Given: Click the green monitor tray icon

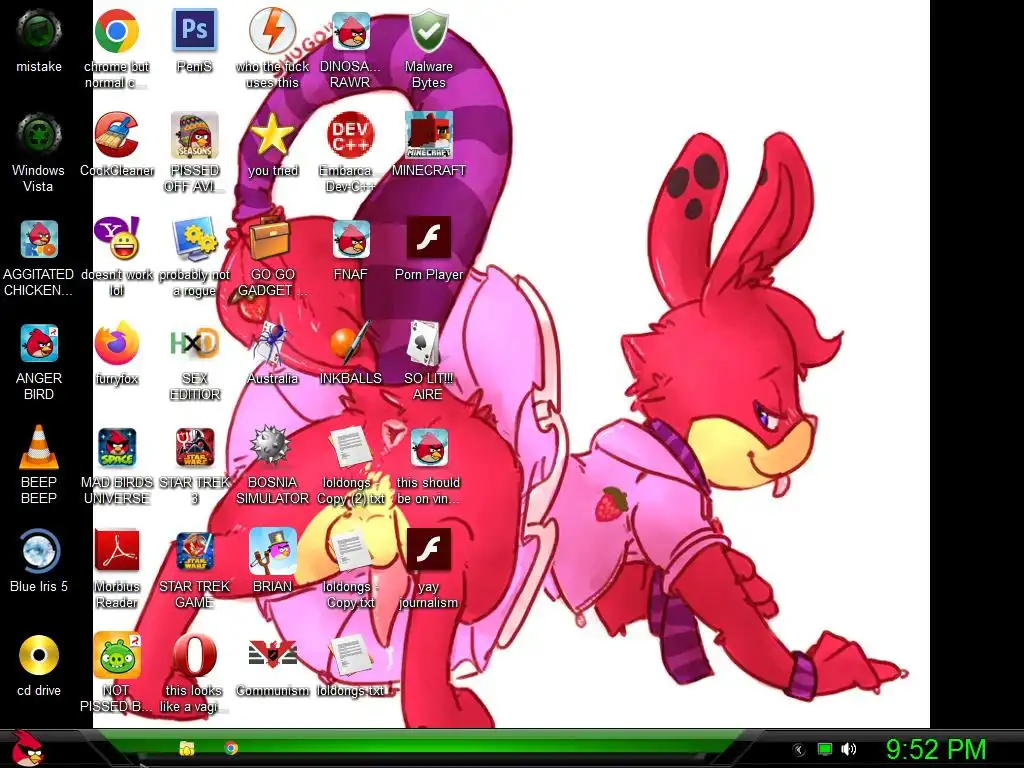Looking at the screenshot, I should pos(825,749).
